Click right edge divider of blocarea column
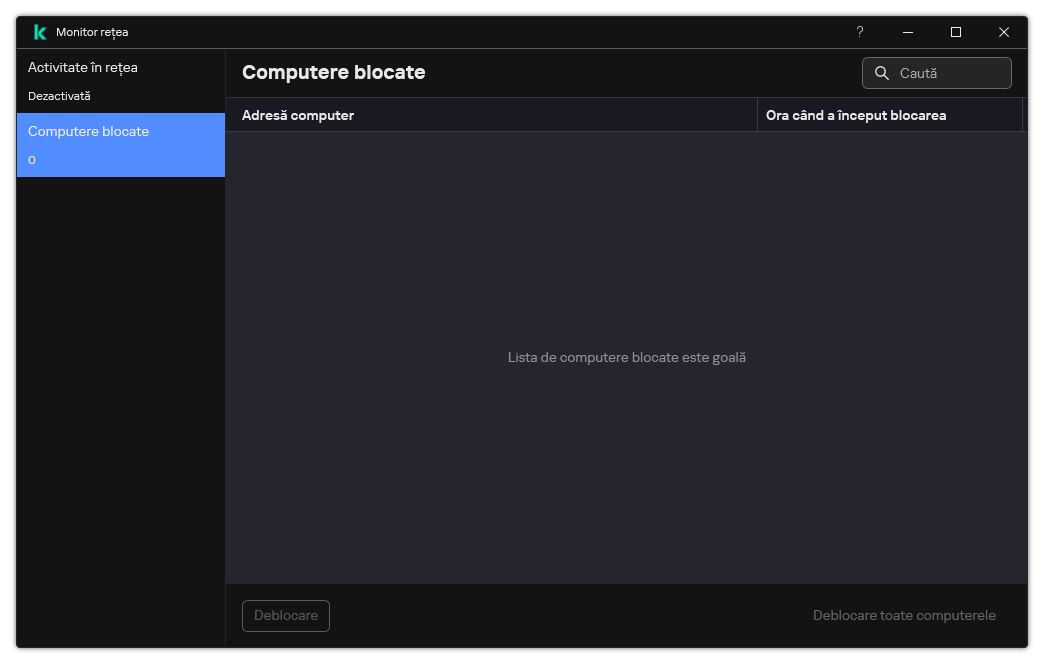The width and height of the screenshot is (1044, 664). (1023, 115)
